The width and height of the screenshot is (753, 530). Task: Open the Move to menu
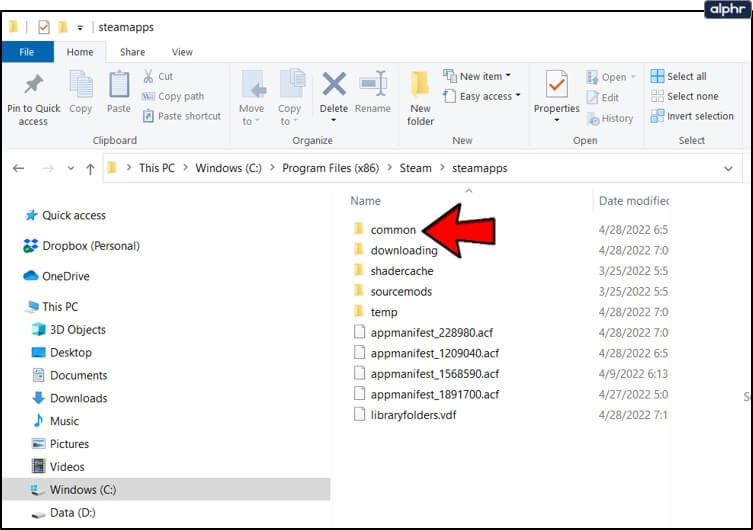click(252, 98)
